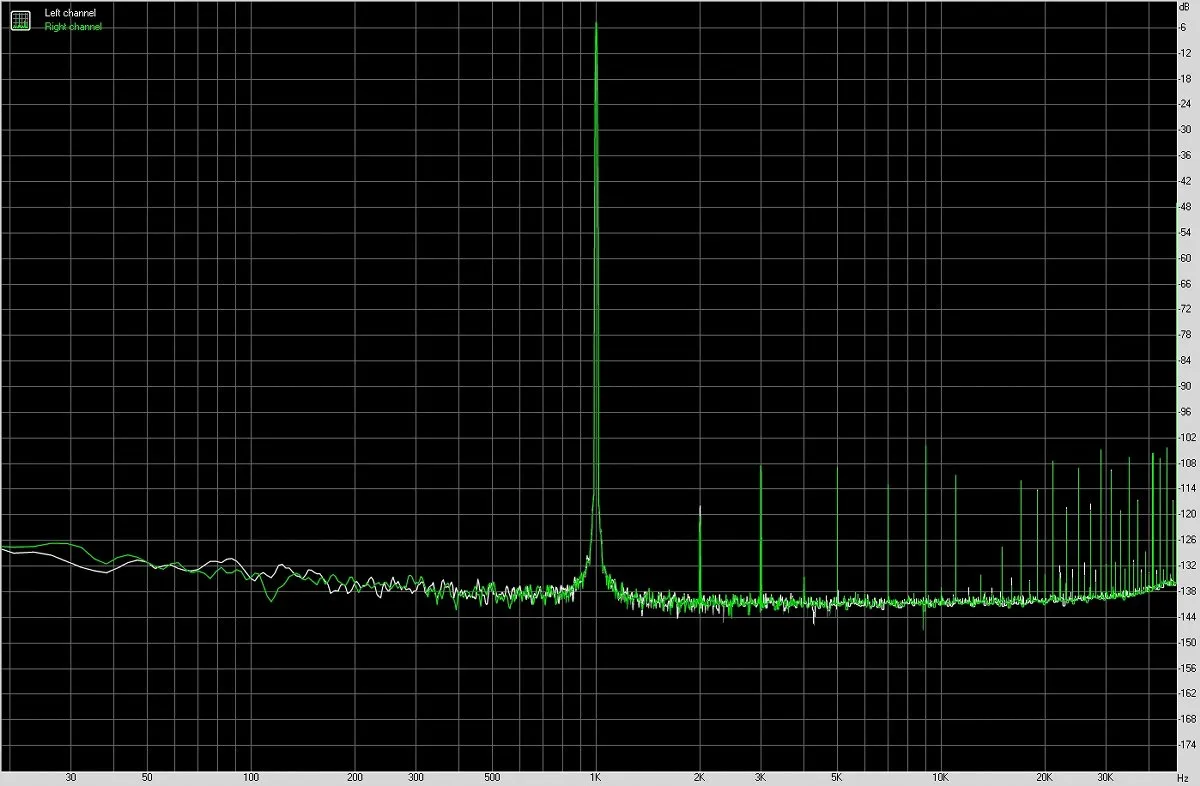Click the -108 level axis label
This screenshot has height=786, width=1200.
click(x=1188, y=463)
